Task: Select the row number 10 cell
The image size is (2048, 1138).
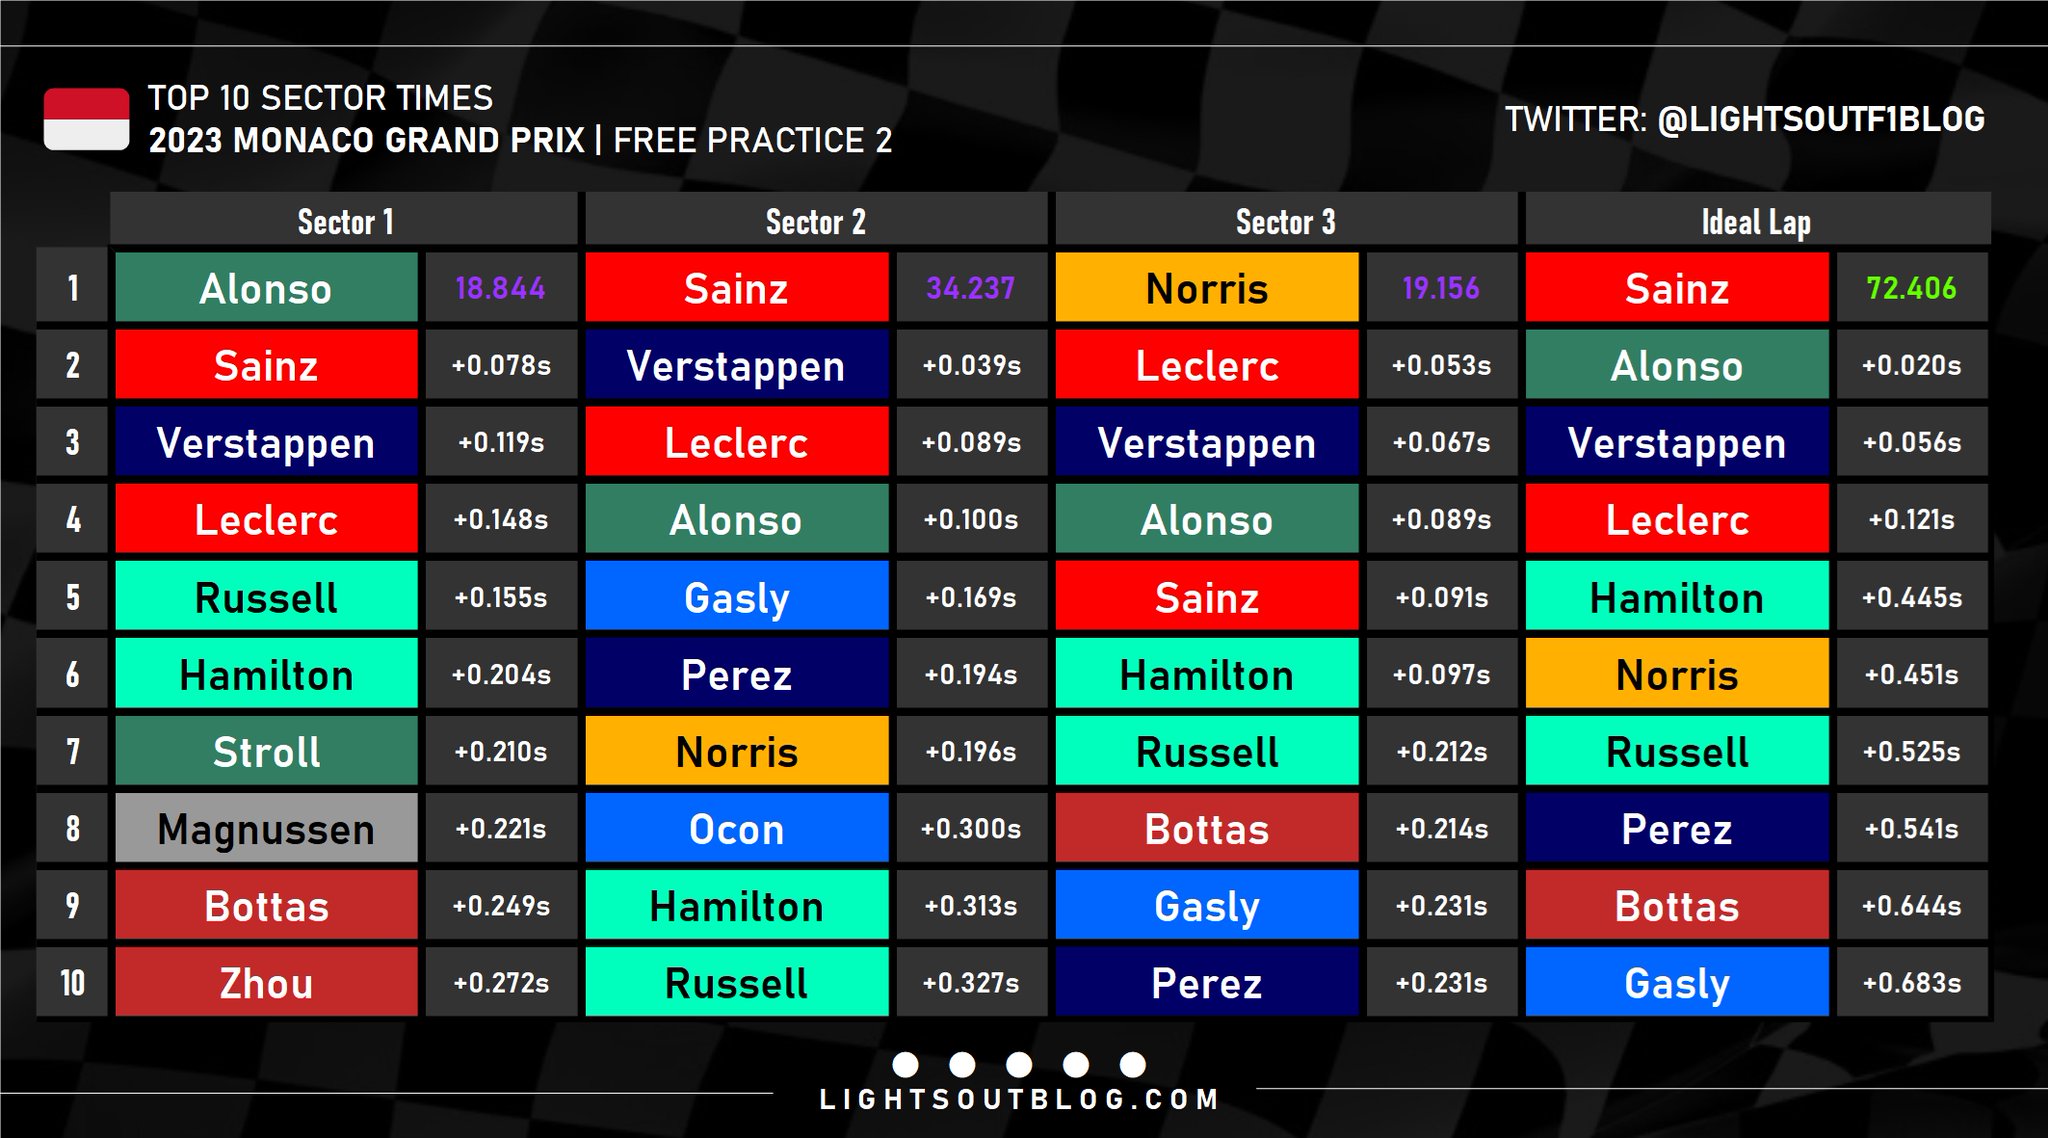Action: 72,982
